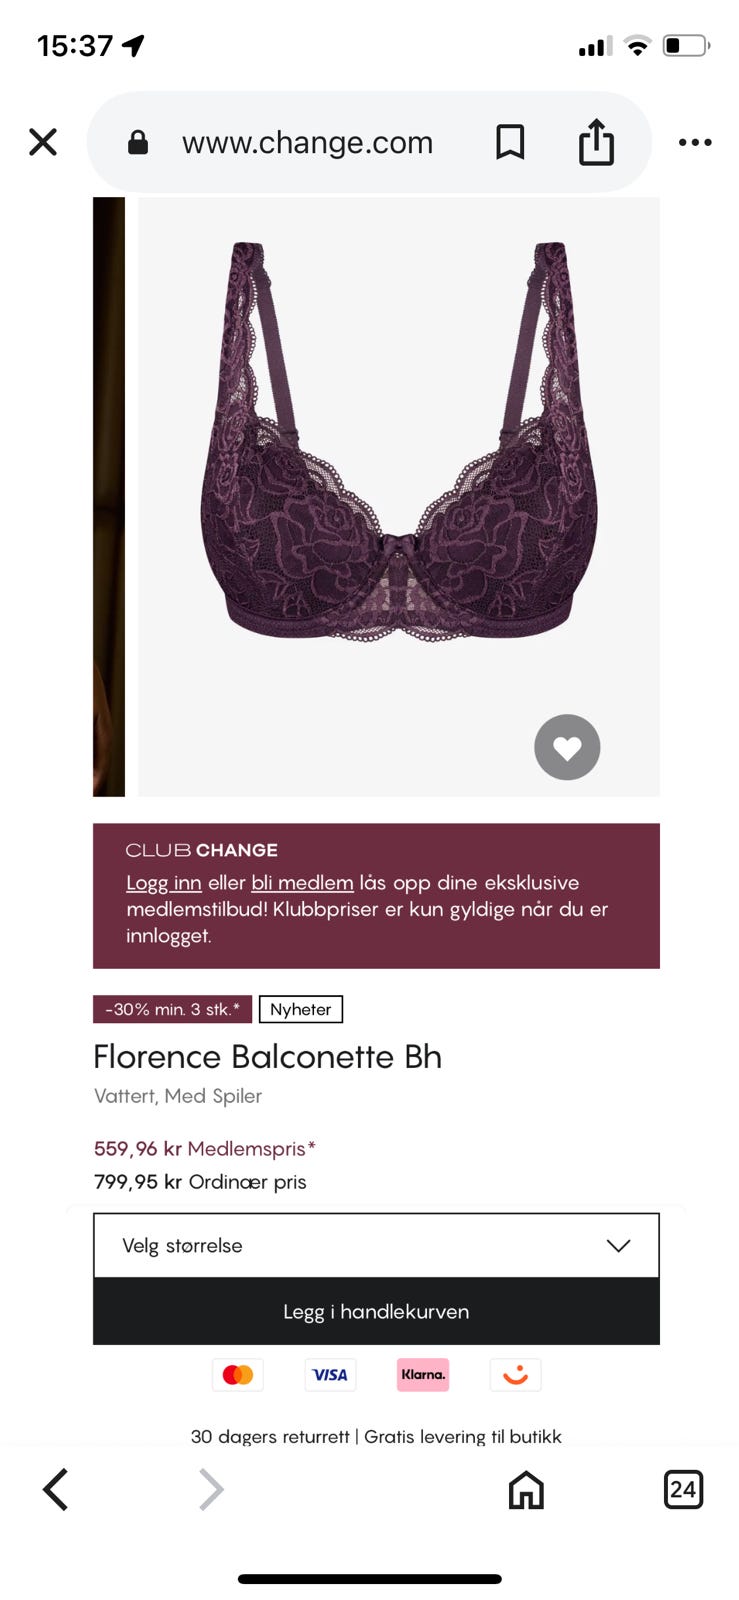Close the in-app browser with the X
Screen dimensions: 739x1600
43,142
